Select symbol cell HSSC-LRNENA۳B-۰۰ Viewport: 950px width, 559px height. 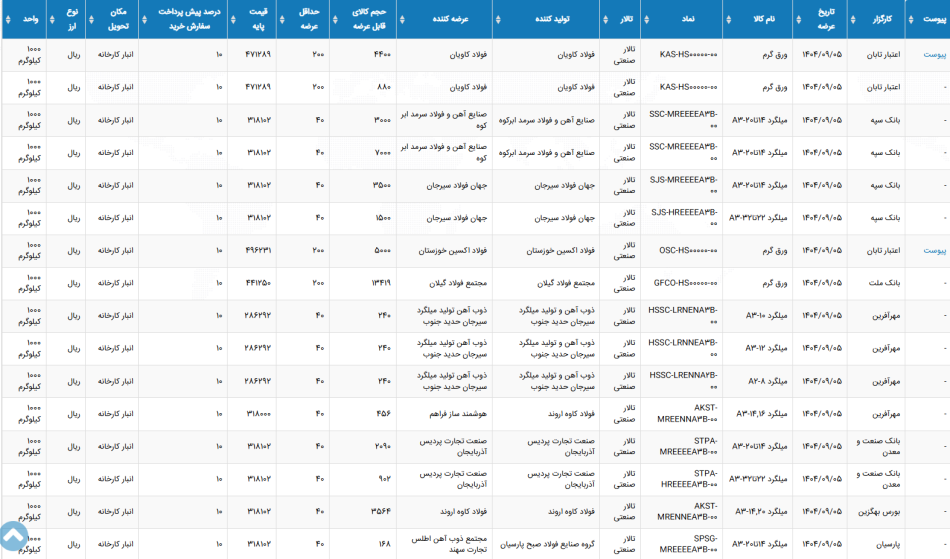pos(683,316)
